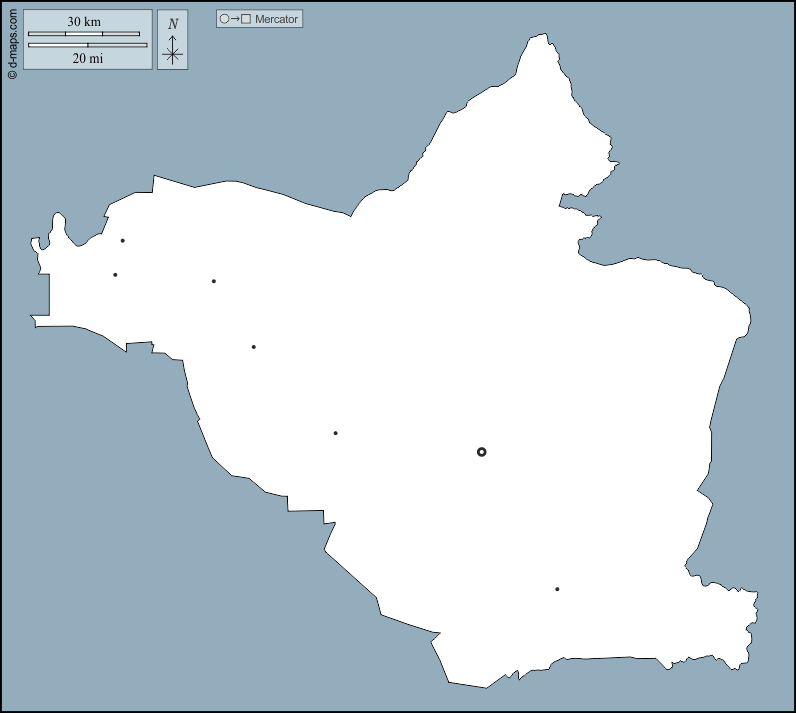The width and height of the screenshot is (796, 713).
Task: Click the narrow sea inlet on the east coast
Action: (576, 210)
